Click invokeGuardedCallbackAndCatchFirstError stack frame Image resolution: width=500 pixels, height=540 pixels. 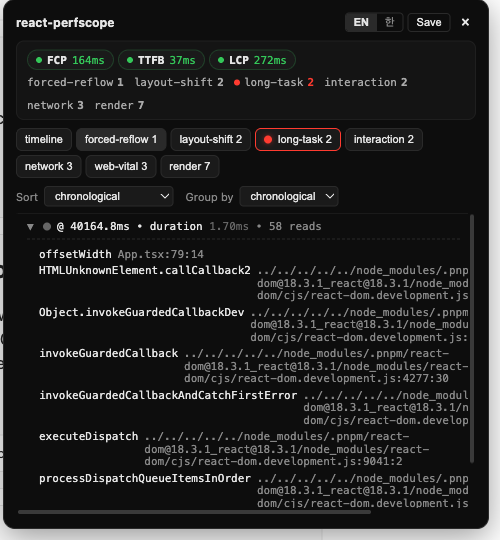168,395
